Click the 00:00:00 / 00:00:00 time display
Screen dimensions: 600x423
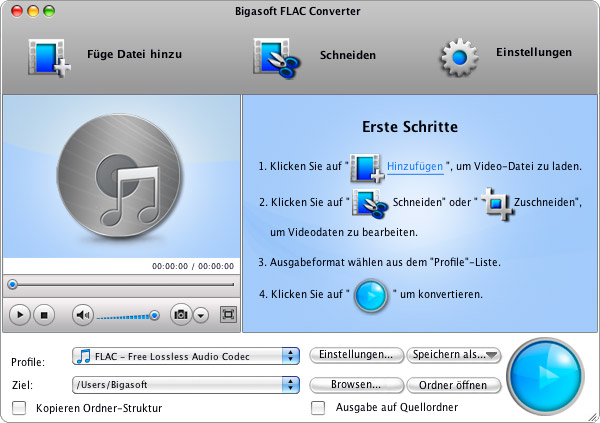[193, 266]
